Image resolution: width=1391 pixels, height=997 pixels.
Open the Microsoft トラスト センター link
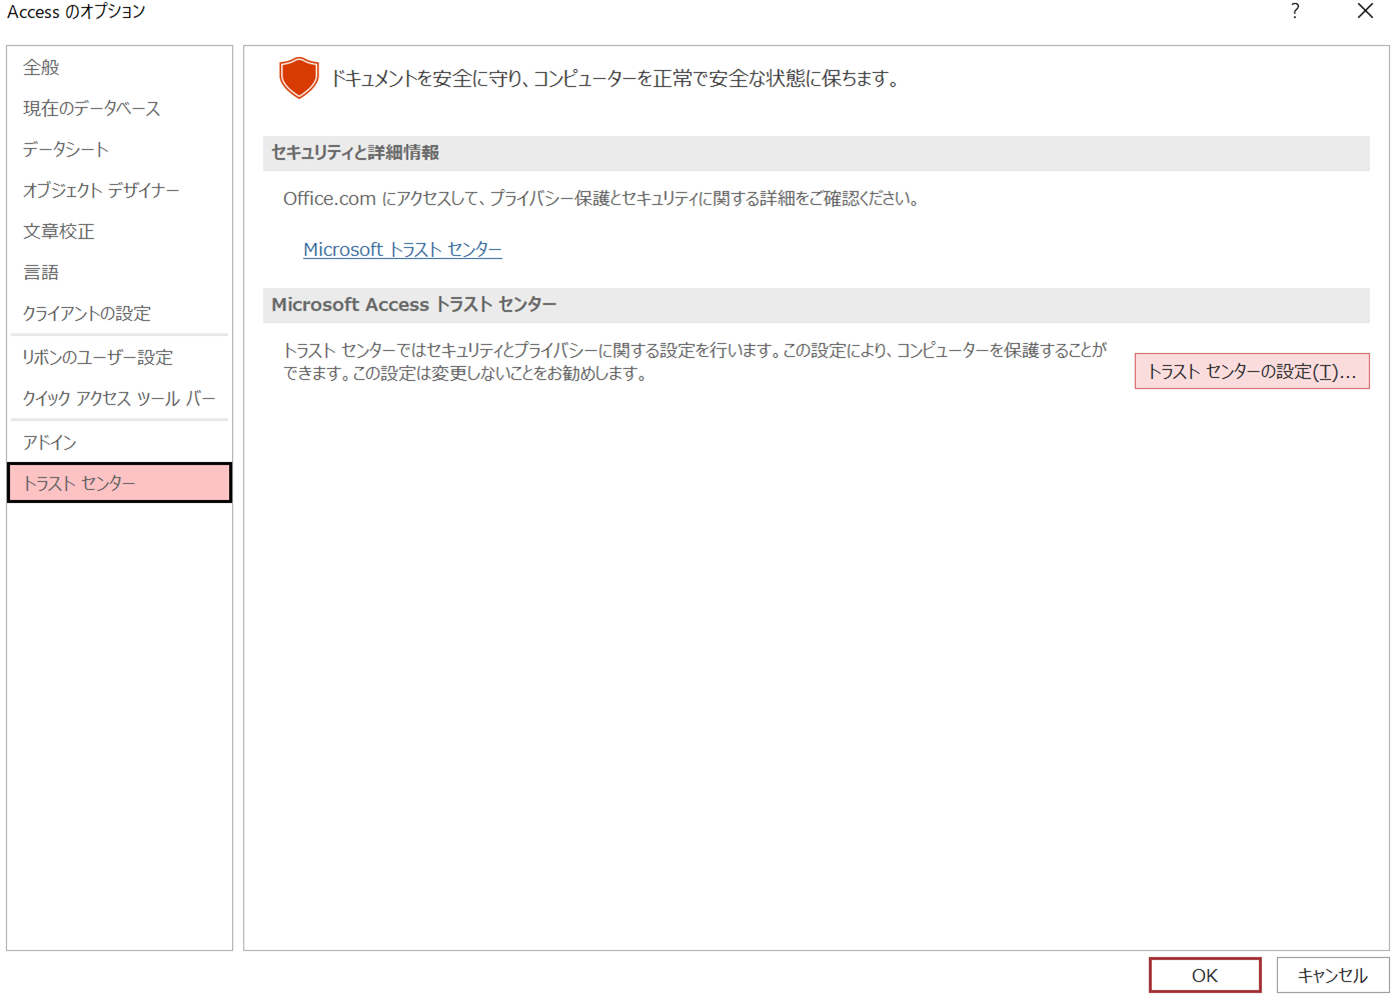coord(403,249)
